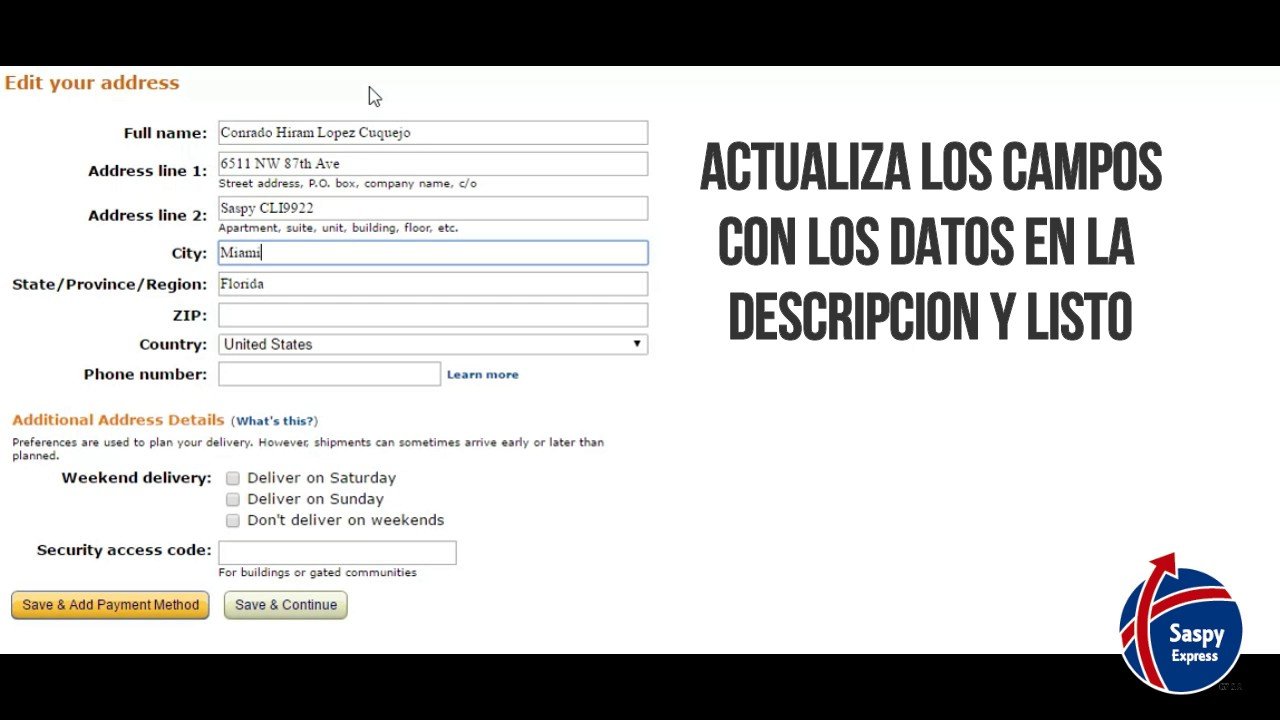
Task: Click the Save & Continue button
Action: click(286, 605)
